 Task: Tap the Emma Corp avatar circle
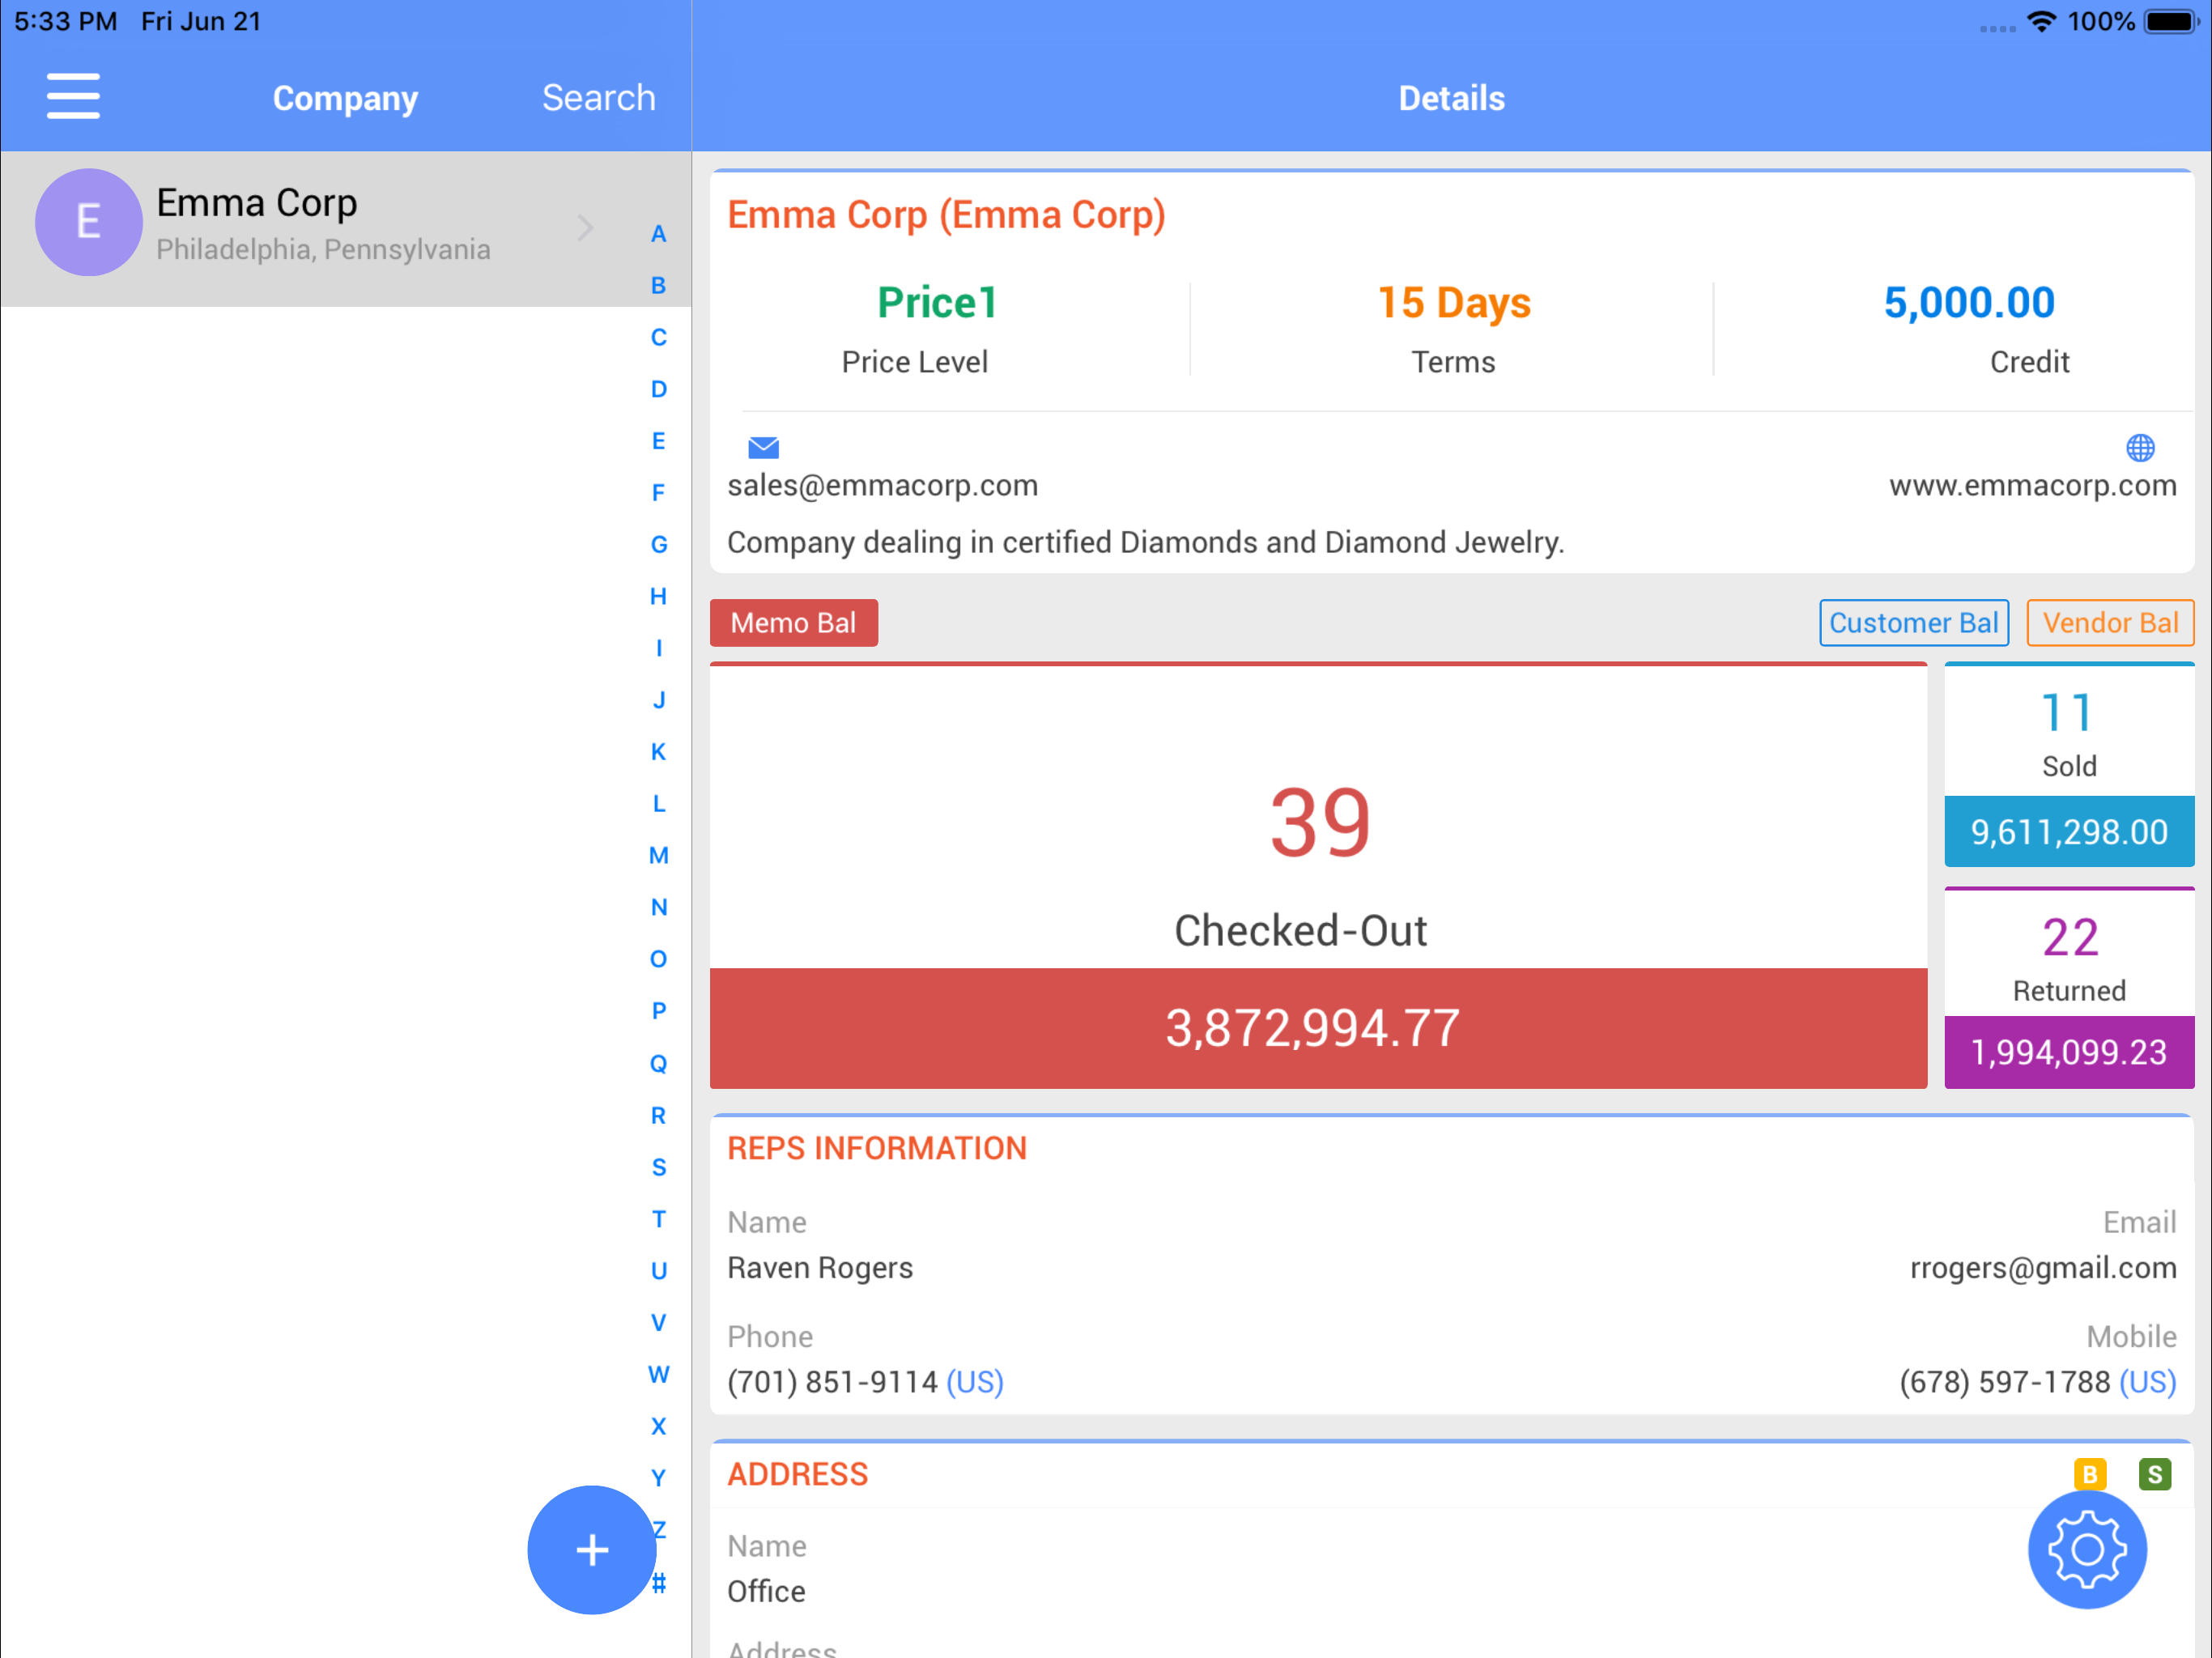pos(88,222)
